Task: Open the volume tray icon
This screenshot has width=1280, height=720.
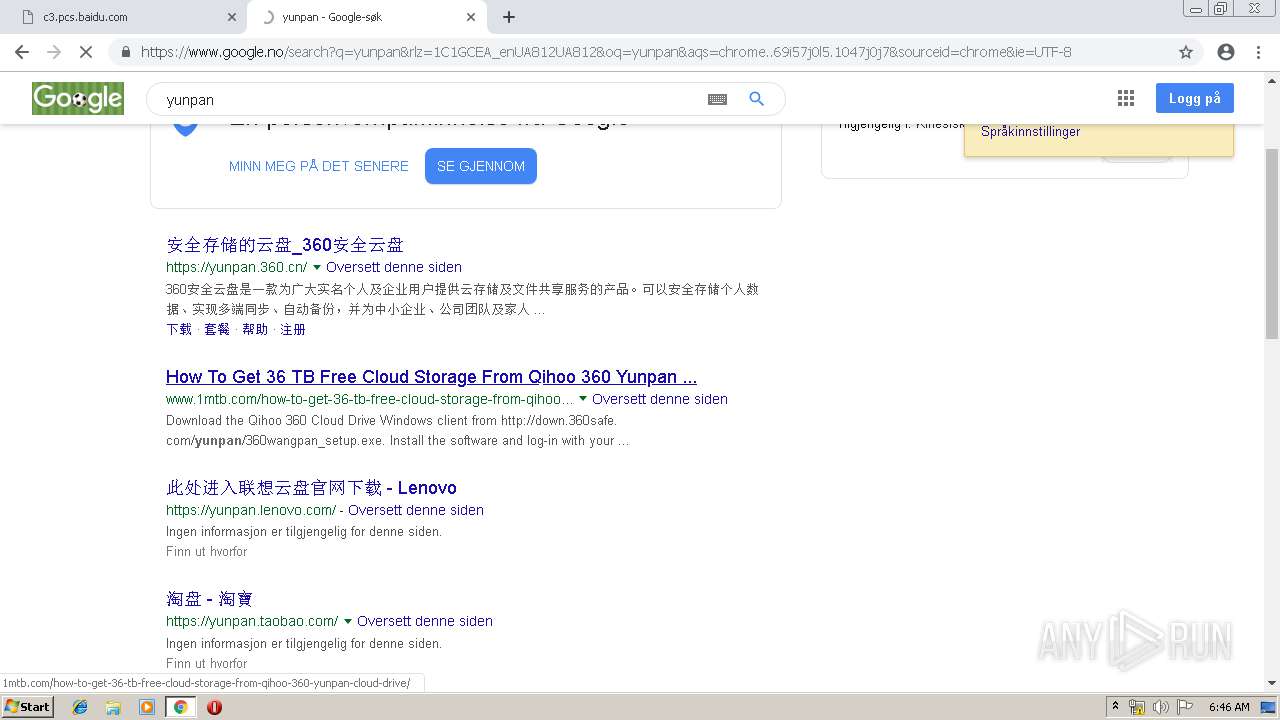Action: 1161,707
